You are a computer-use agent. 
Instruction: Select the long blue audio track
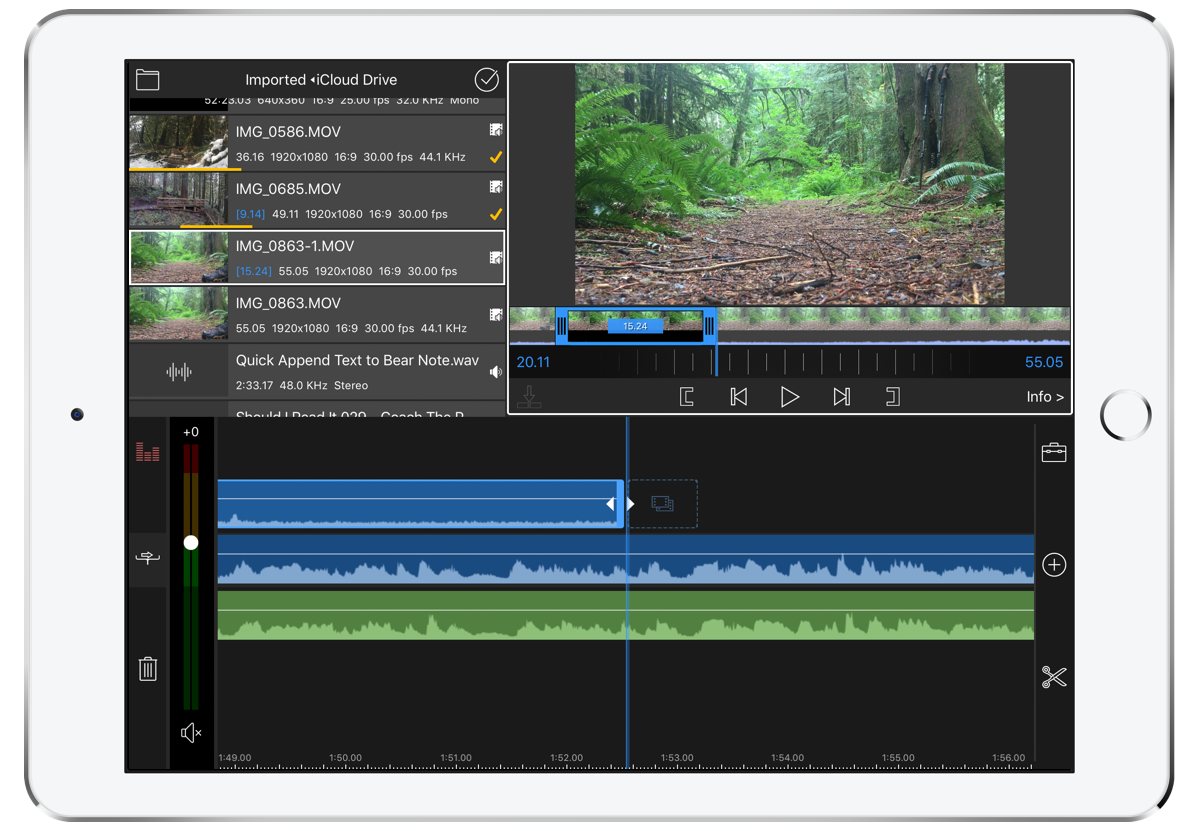pyautogui.click(x=626, y=558)
